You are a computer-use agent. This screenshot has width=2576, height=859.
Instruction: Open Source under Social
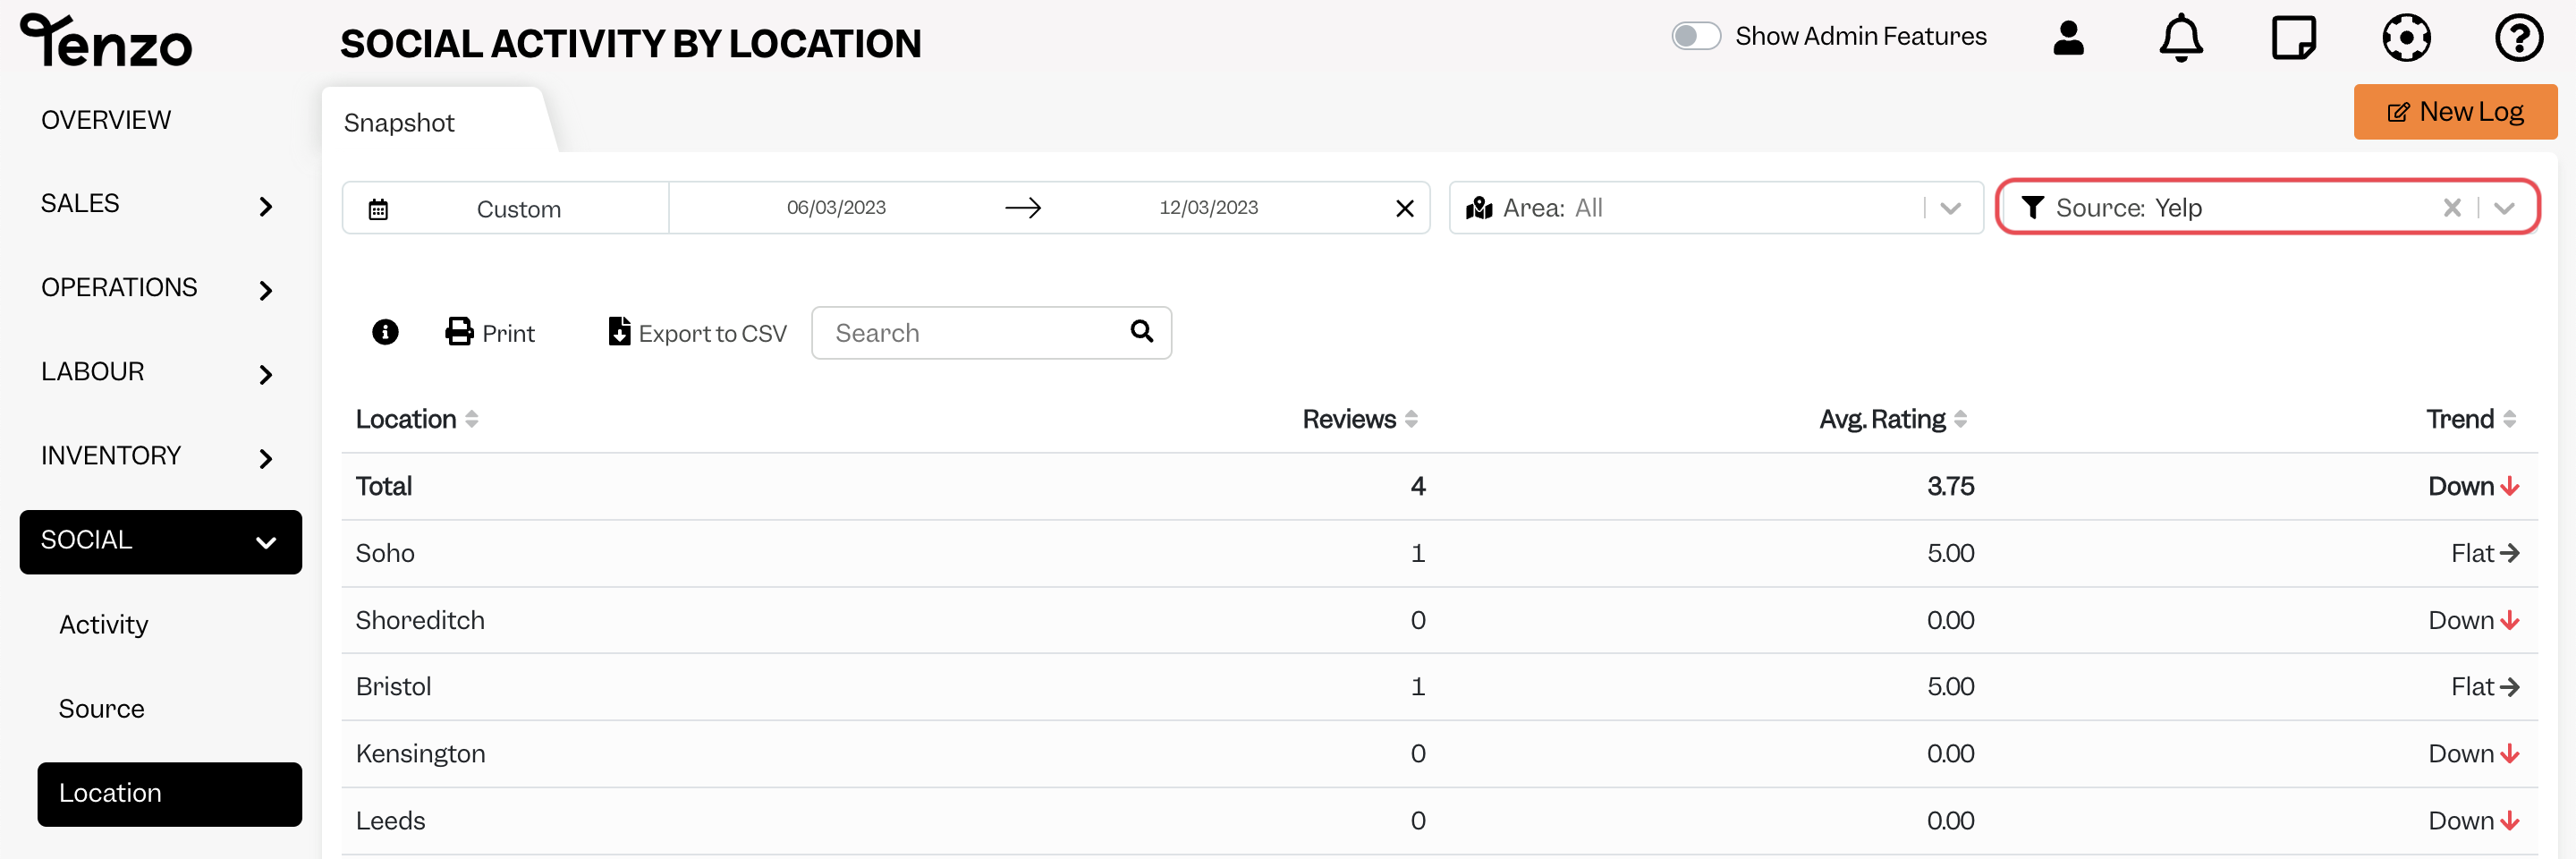tap(102, 709)
